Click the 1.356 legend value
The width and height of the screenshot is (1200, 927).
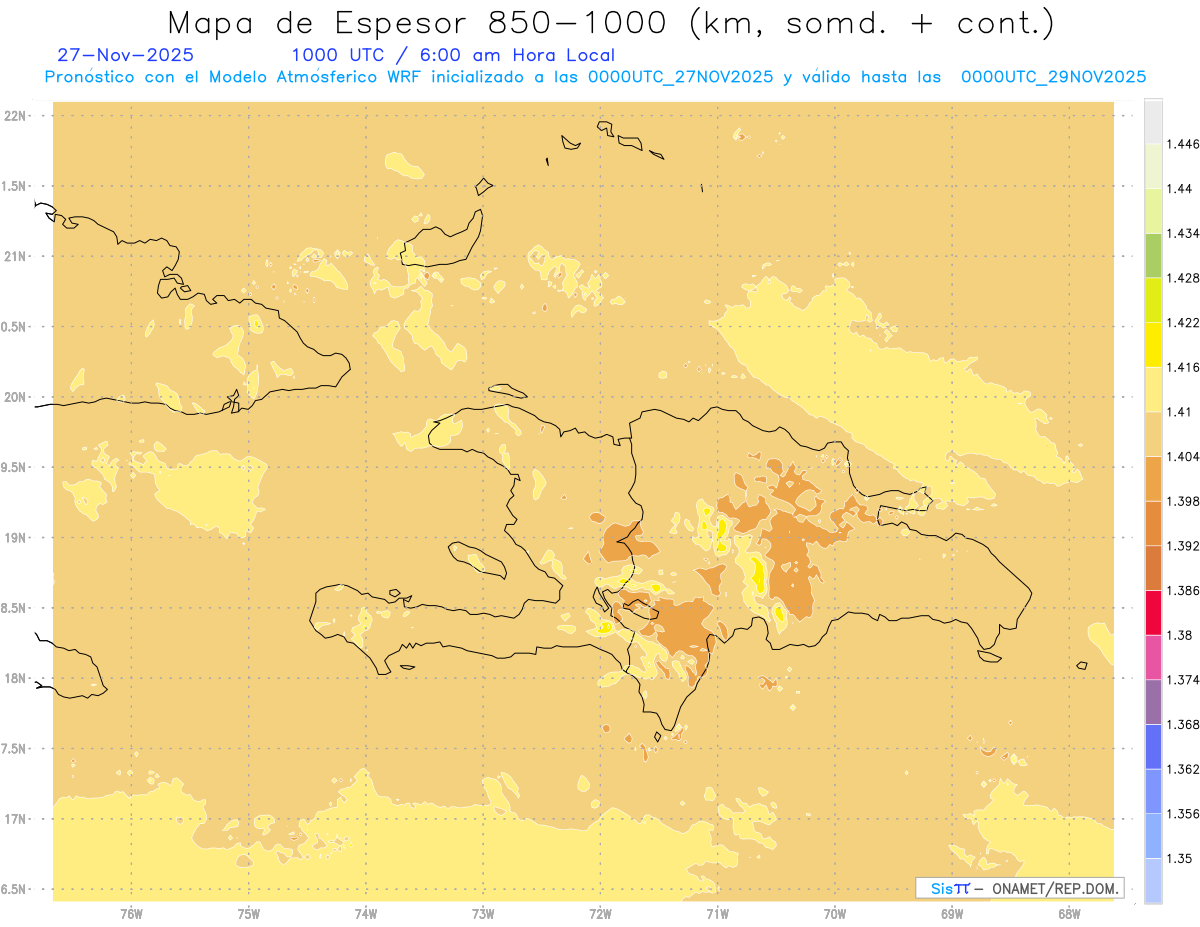[1183, 813]
